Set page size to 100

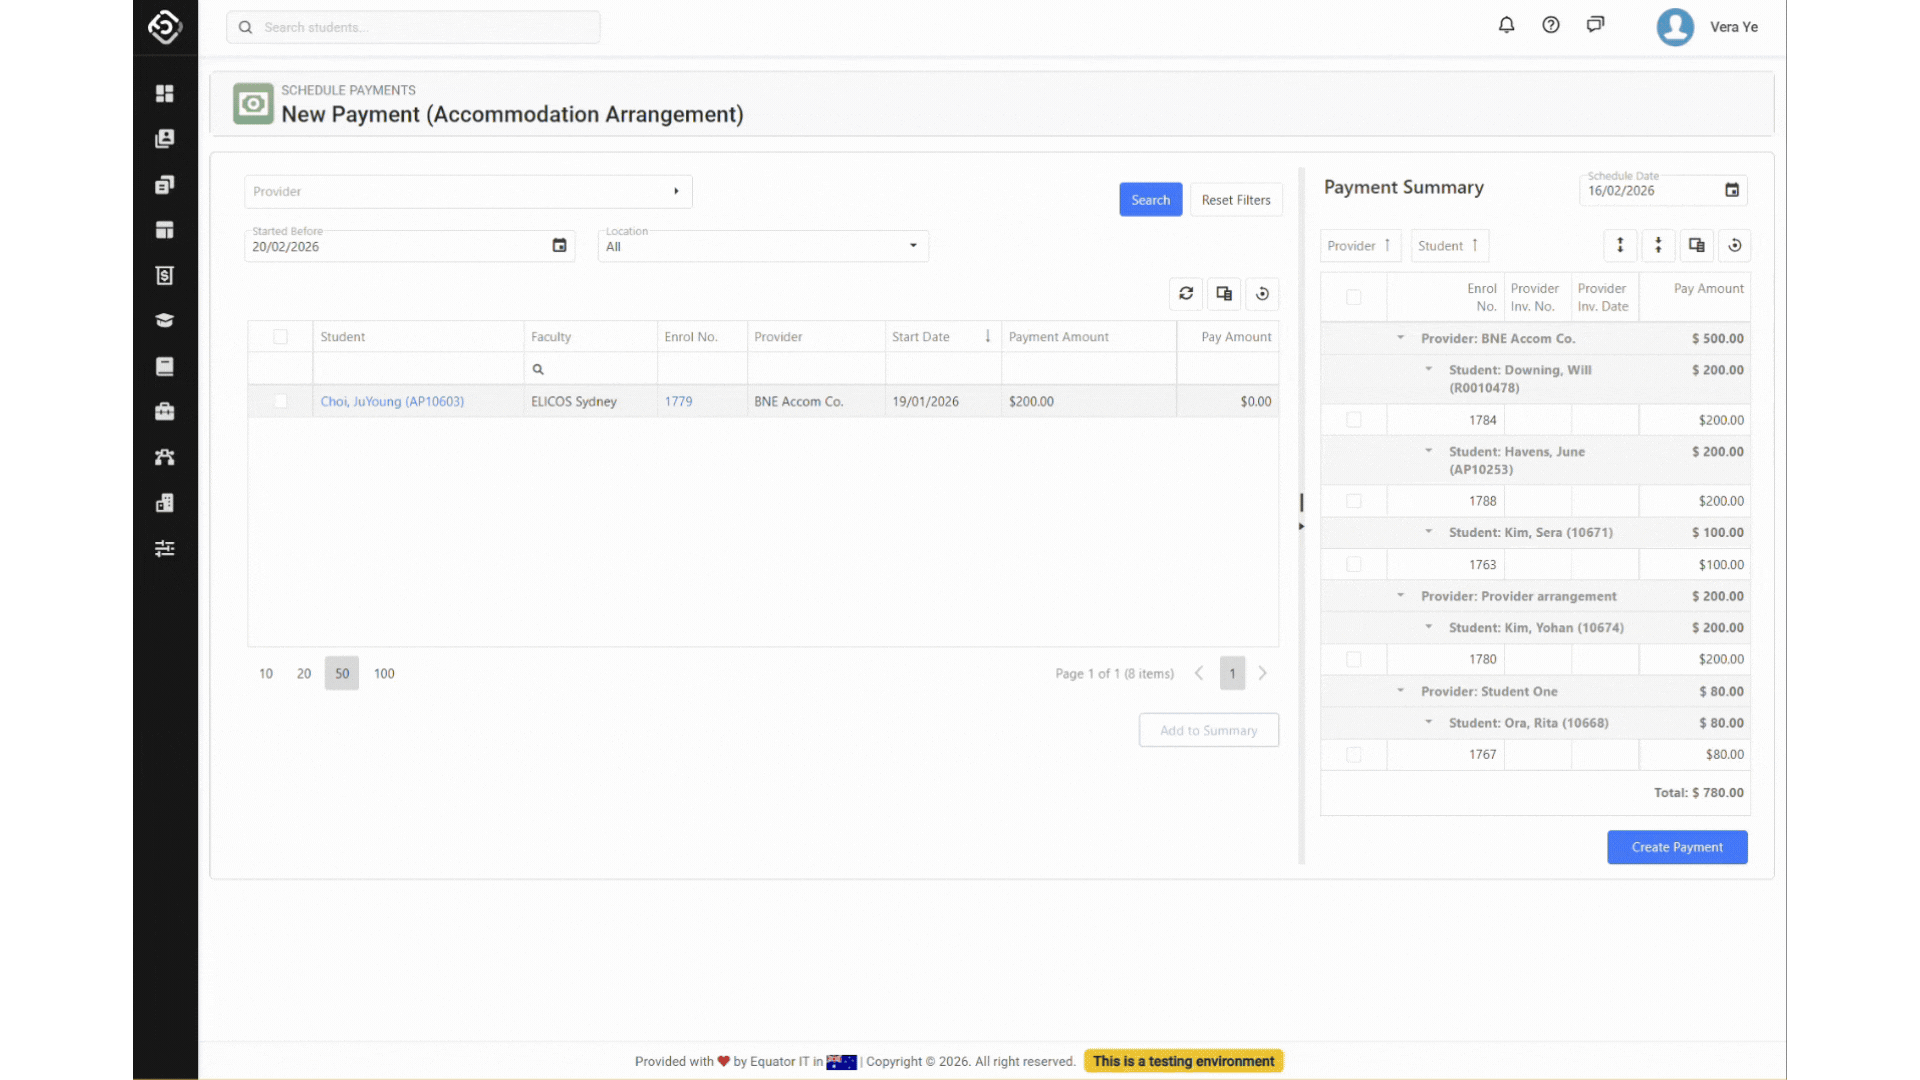[x=384, y=673]
